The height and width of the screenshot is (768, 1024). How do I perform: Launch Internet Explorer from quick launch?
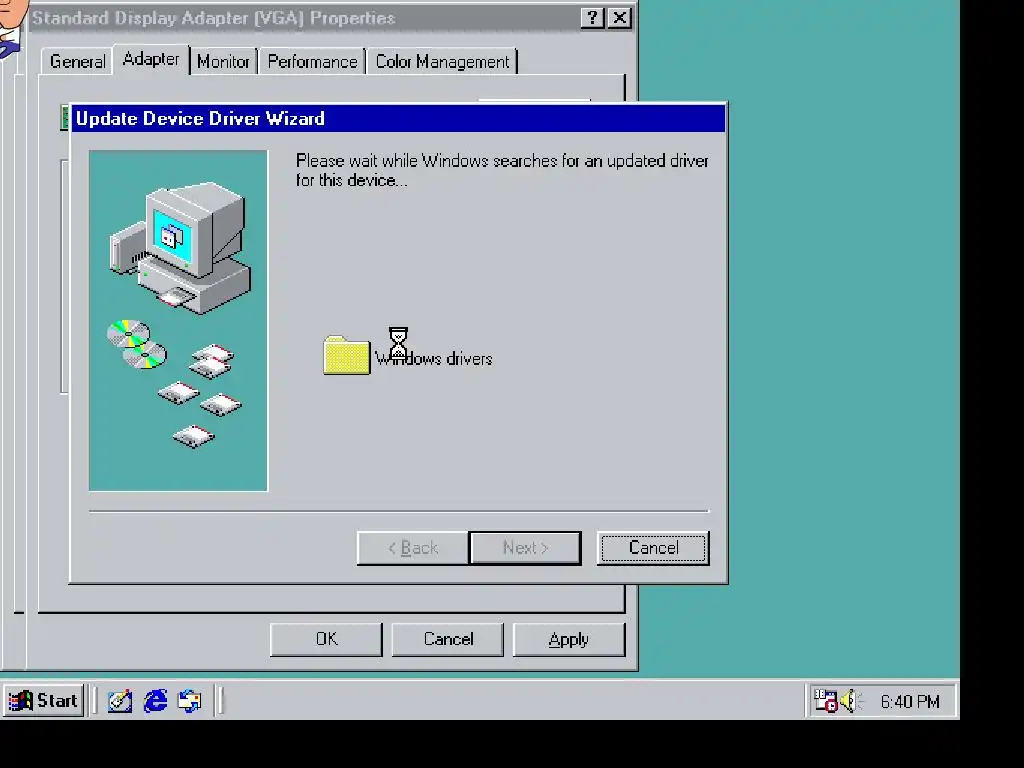coord(155,701)
